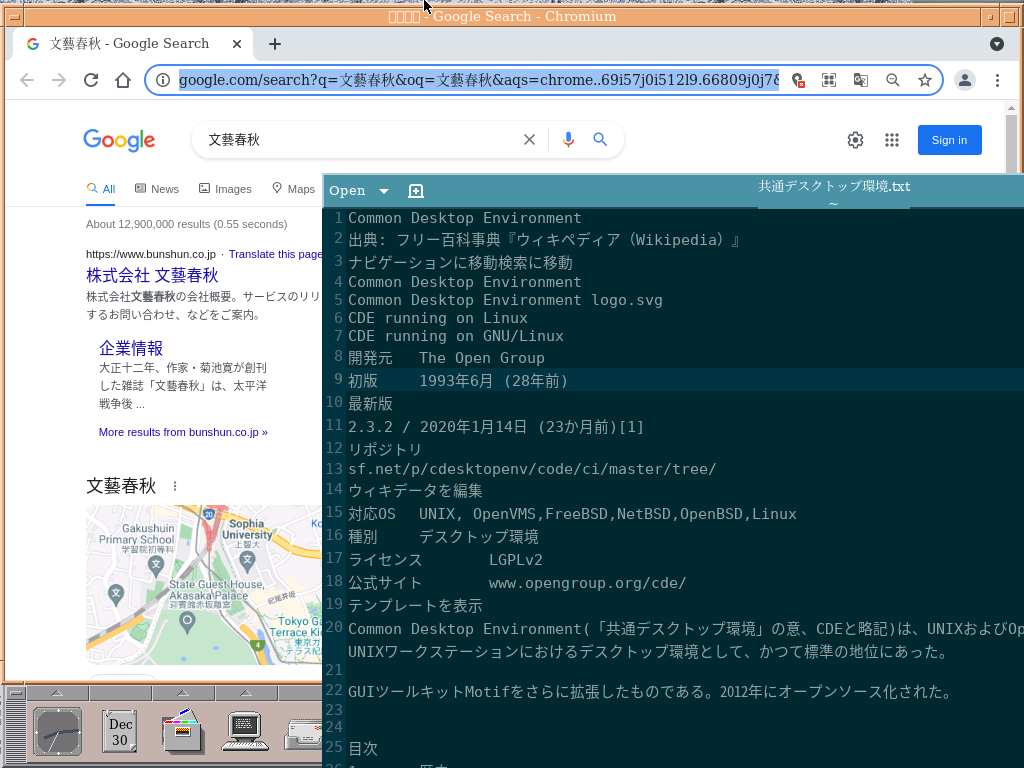This screenshot has height=768, width=1024.
Task: Expand the Open dropdown arrow in editor
Action: 384,191
